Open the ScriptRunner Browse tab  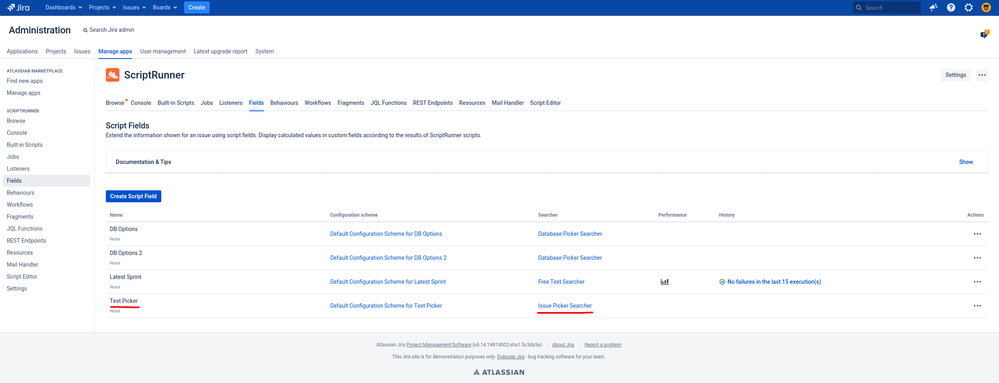pos(115,103)
